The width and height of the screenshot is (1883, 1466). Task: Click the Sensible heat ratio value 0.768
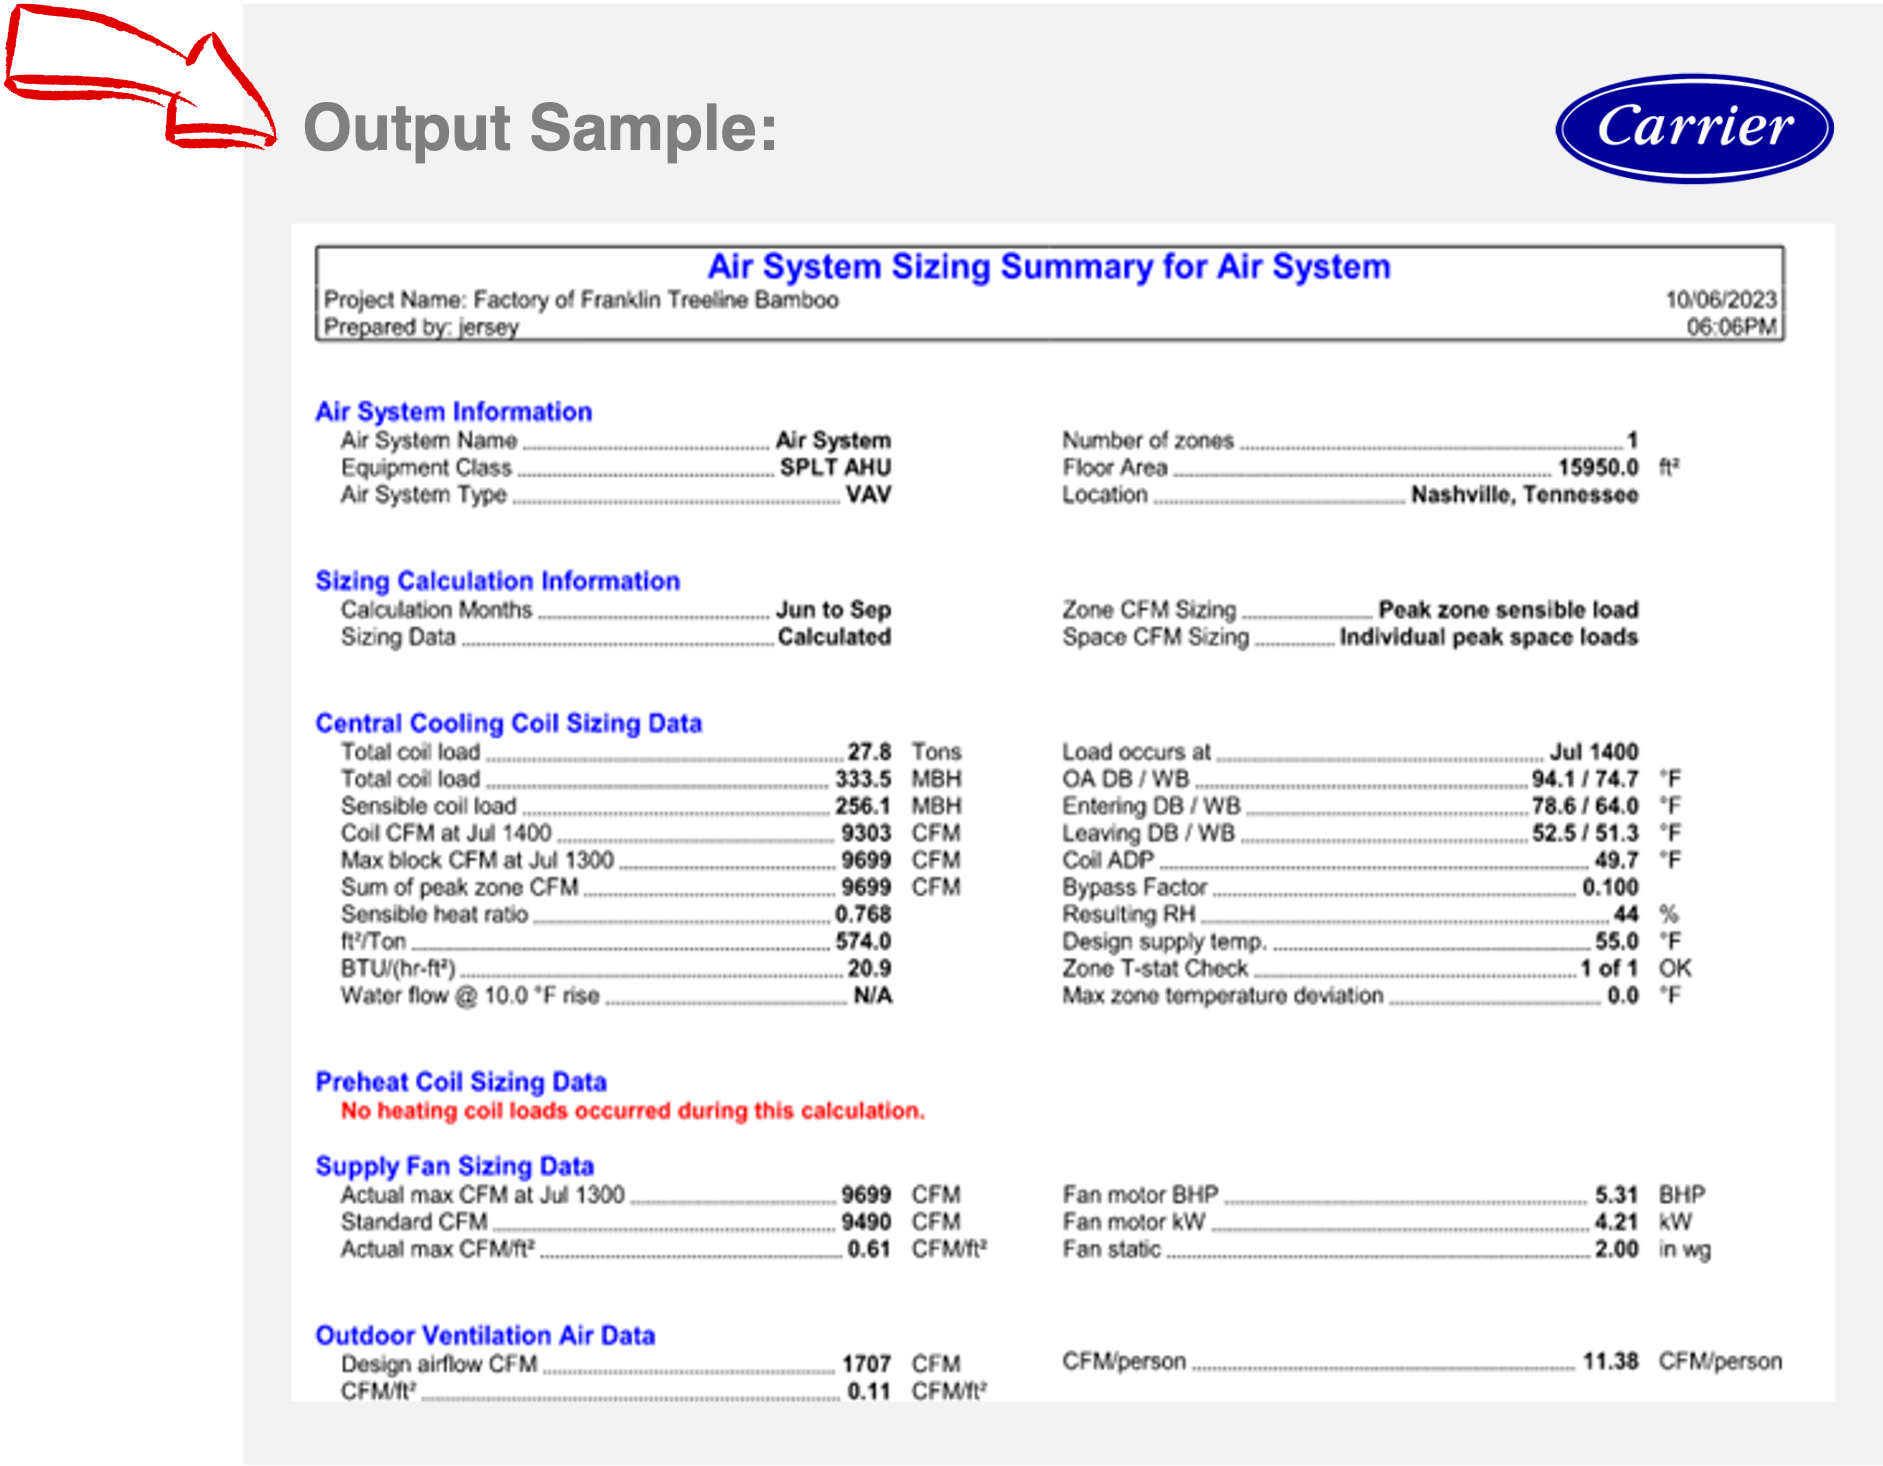(863, 913)
